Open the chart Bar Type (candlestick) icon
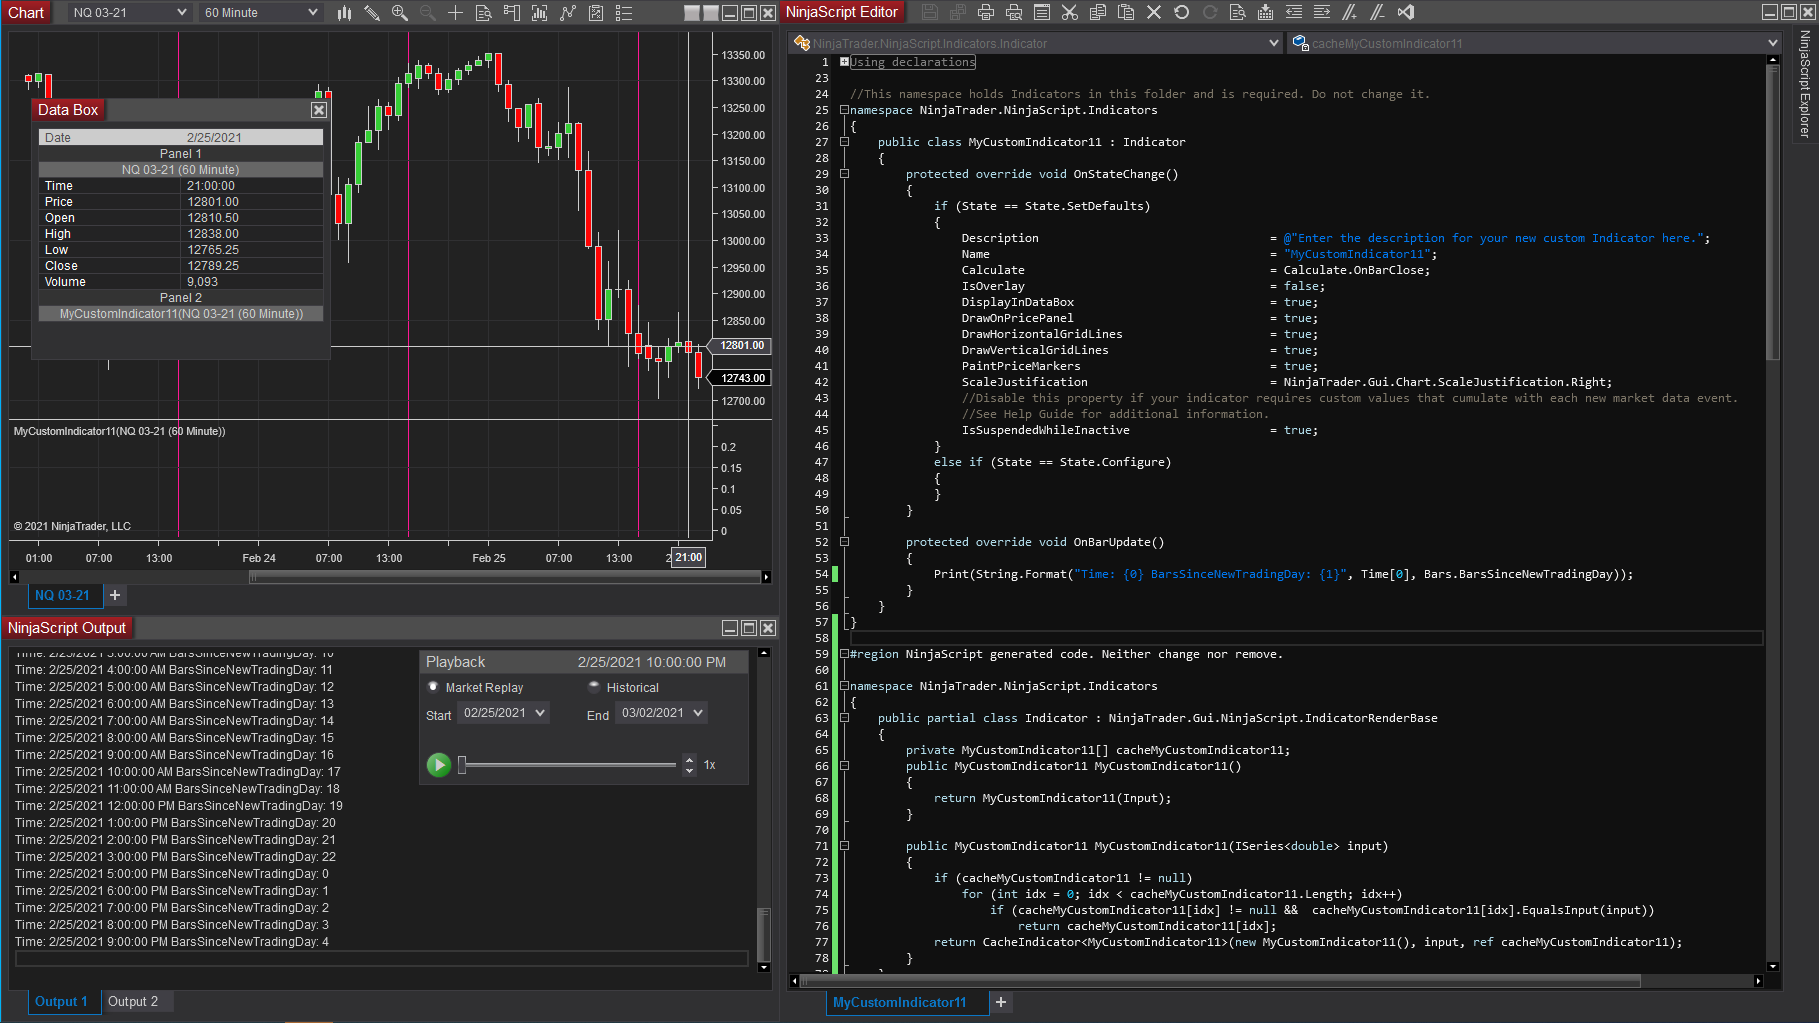The width and height of the screenshot is (1819, 1023). 344,13
